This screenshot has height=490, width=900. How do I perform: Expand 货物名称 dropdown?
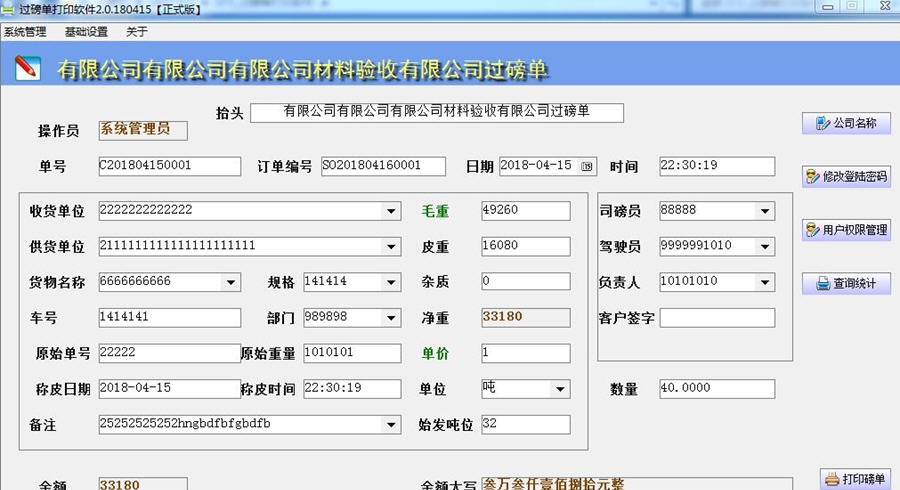point(231,282)
